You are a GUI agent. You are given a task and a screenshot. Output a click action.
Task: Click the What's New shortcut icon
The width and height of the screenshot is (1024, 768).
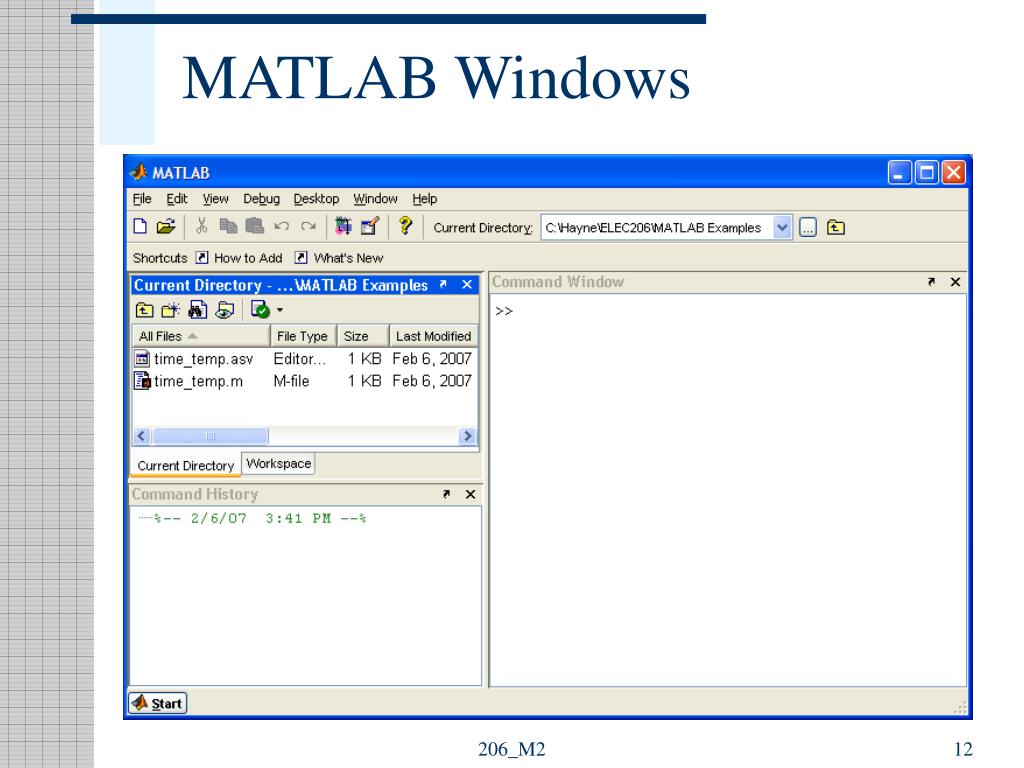[301, 258]
